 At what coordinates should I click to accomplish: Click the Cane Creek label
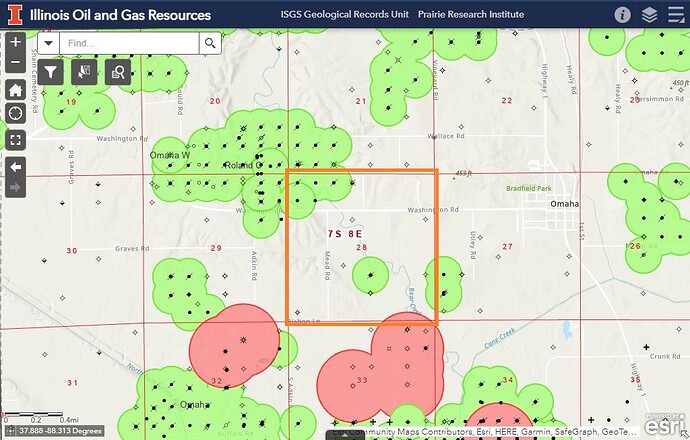tap(499, 339)
